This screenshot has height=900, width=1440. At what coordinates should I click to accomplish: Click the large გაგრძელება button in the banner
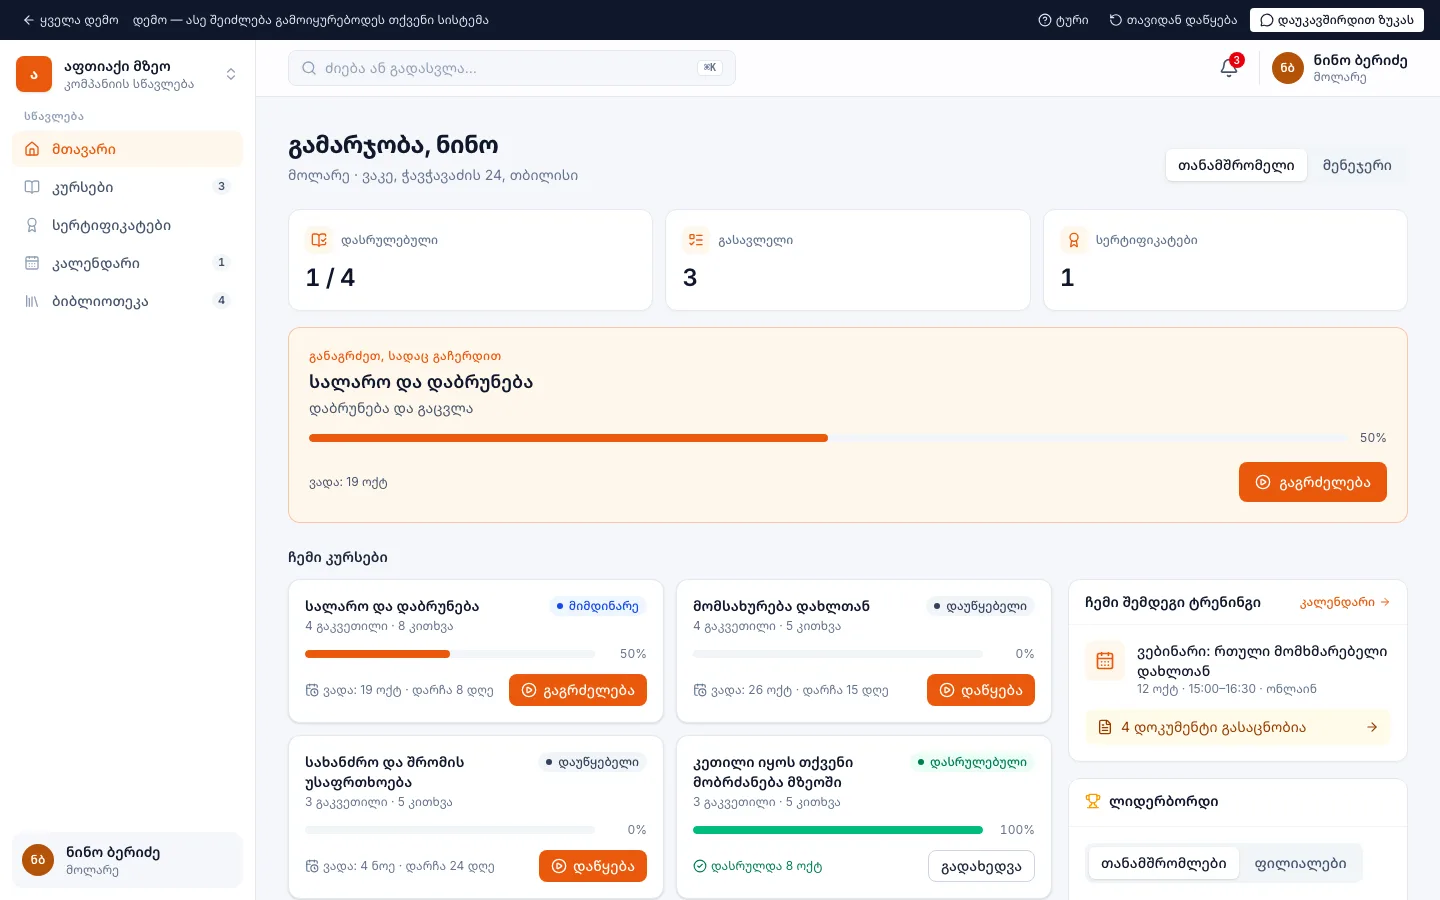(1313, 482)
